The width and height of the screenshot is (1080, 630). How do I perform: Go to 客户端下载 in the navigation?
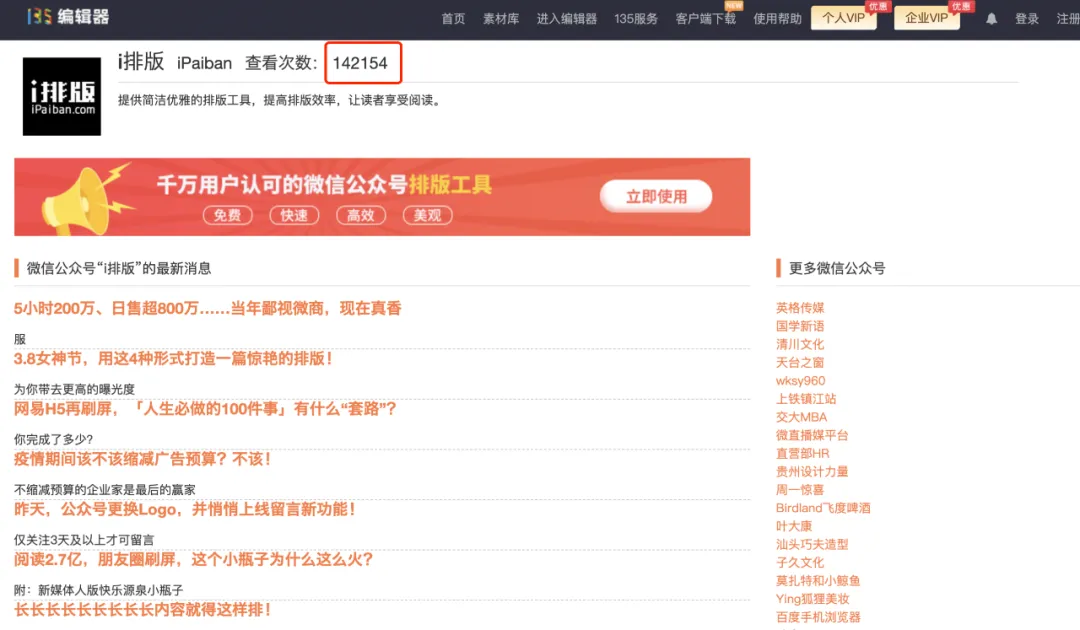tap(705, 19)
